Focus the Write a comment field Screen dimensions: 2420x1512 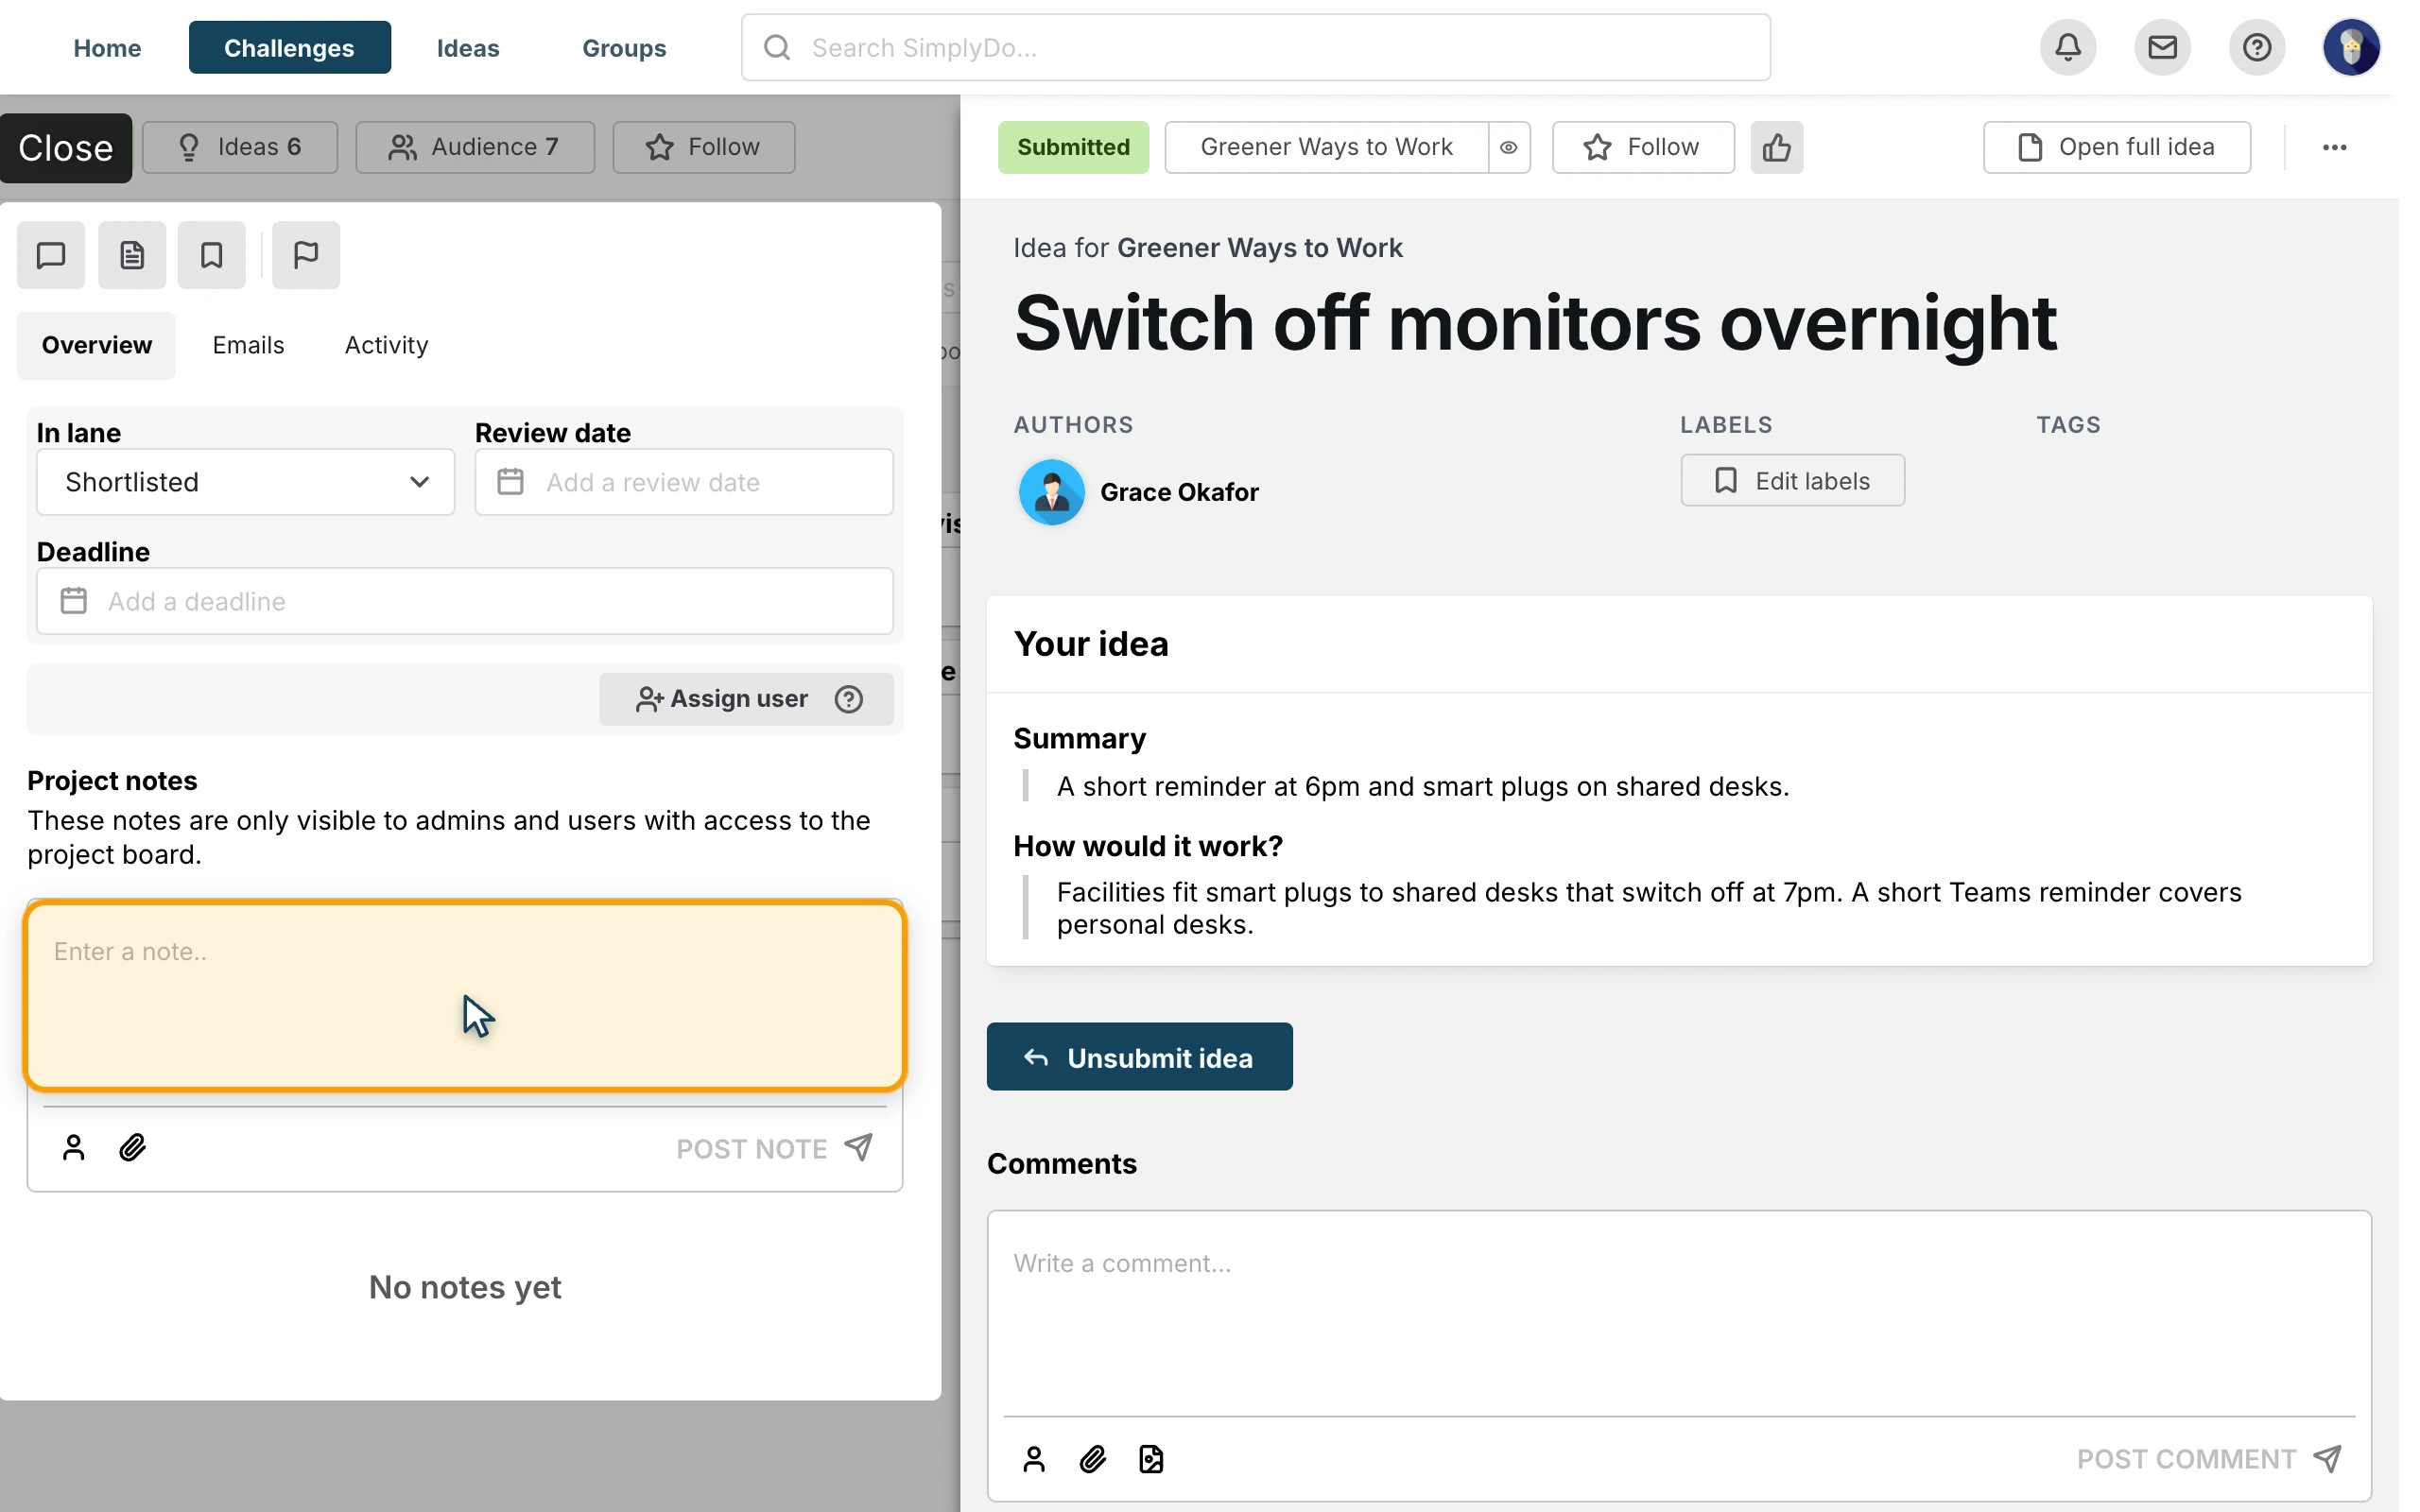[1678, 1313]
